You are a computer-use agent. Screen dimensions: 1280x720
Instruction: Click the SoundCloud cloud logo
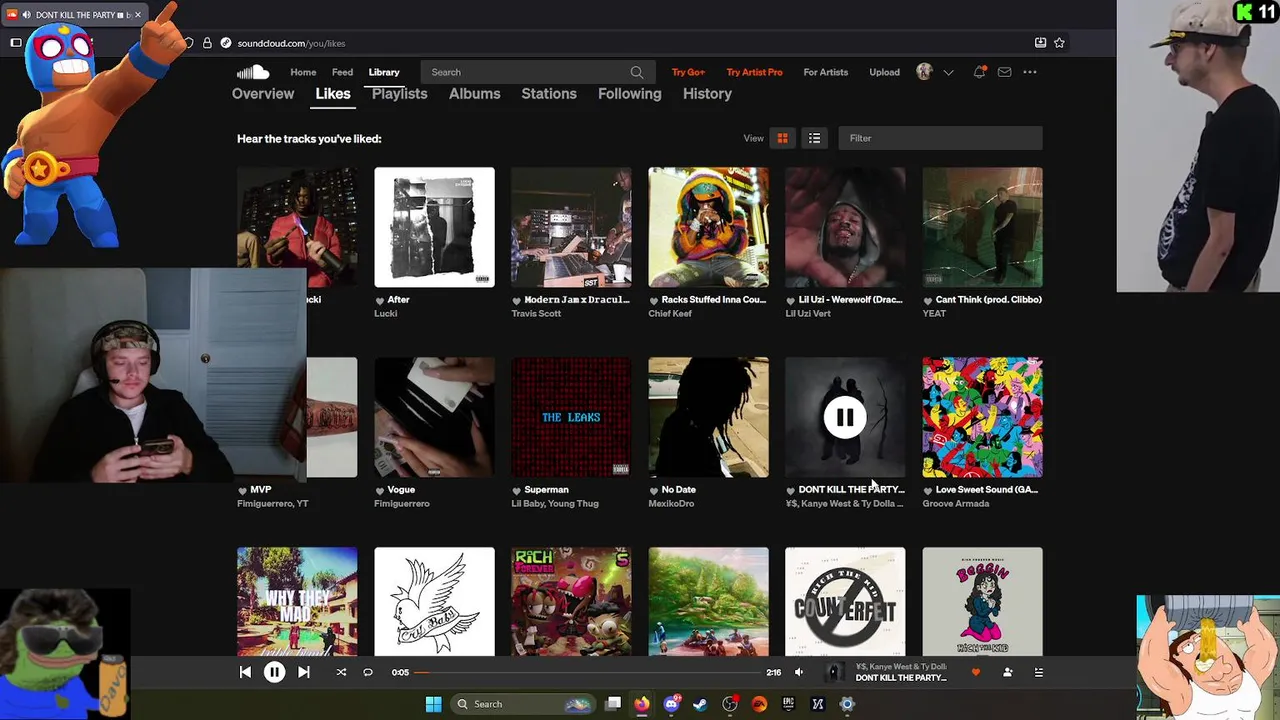pyautogui.click(x=253, y=72)
